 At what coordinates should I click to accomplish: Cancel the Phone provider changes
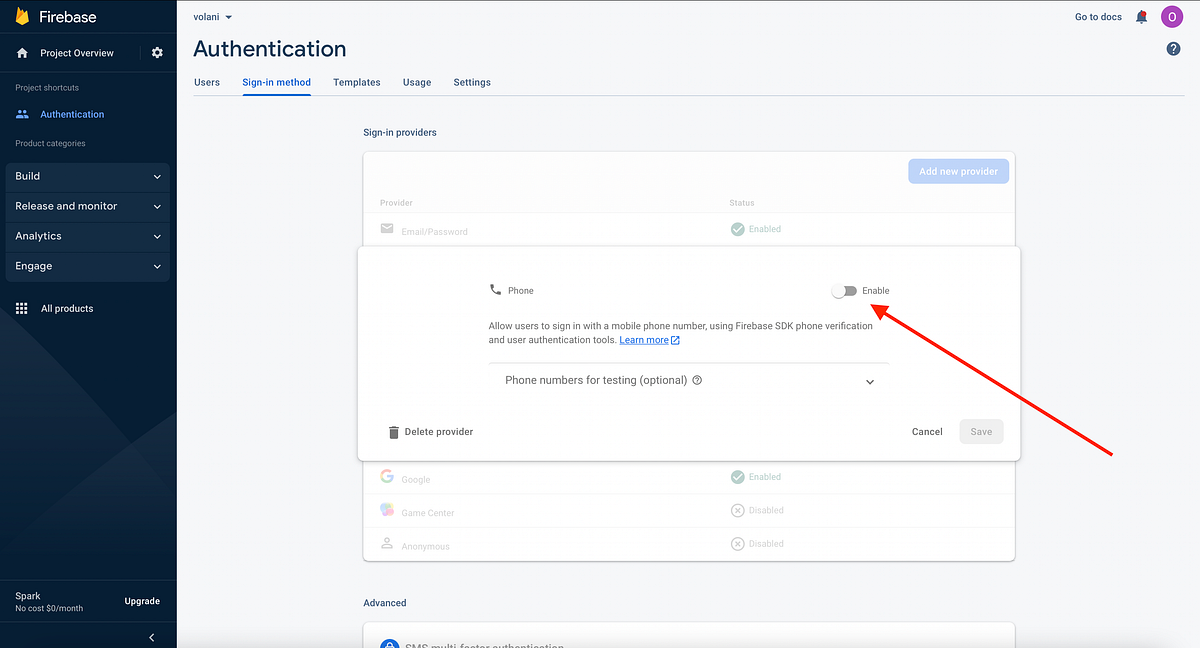coord(926,431)
